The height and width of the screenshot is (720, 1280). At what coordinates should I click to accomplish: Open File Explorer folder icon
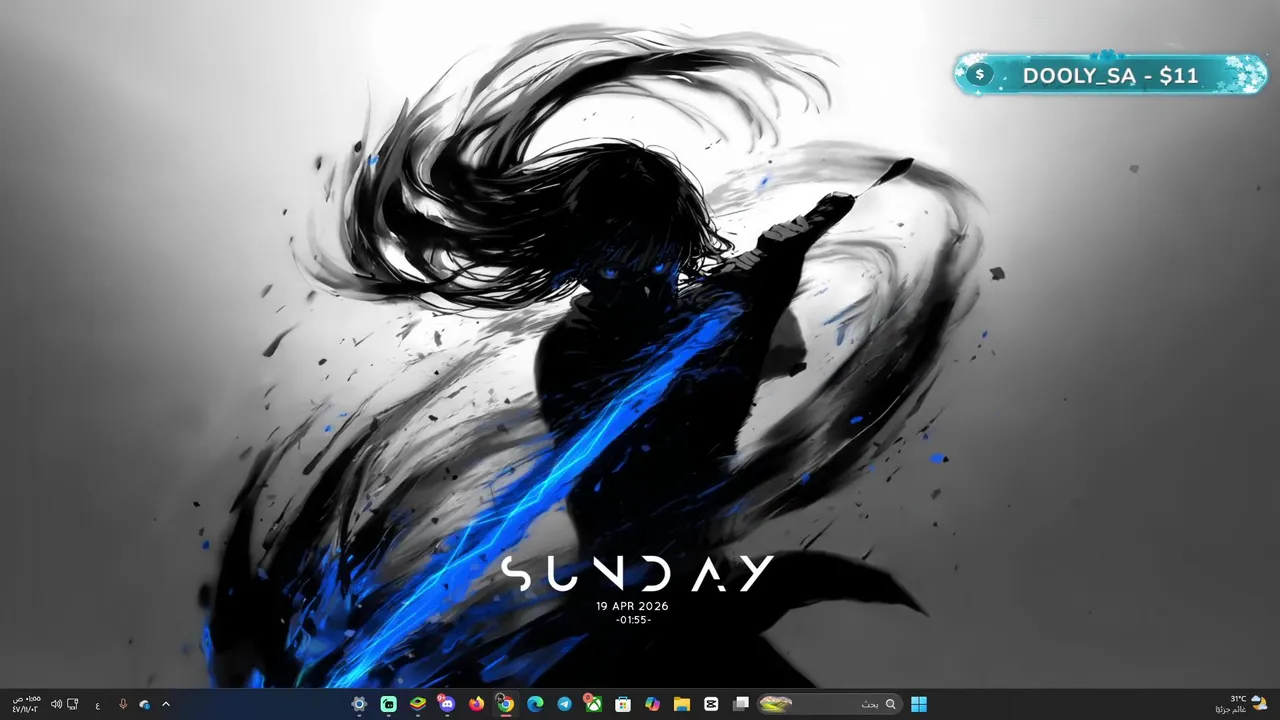(x=682, y=704)
